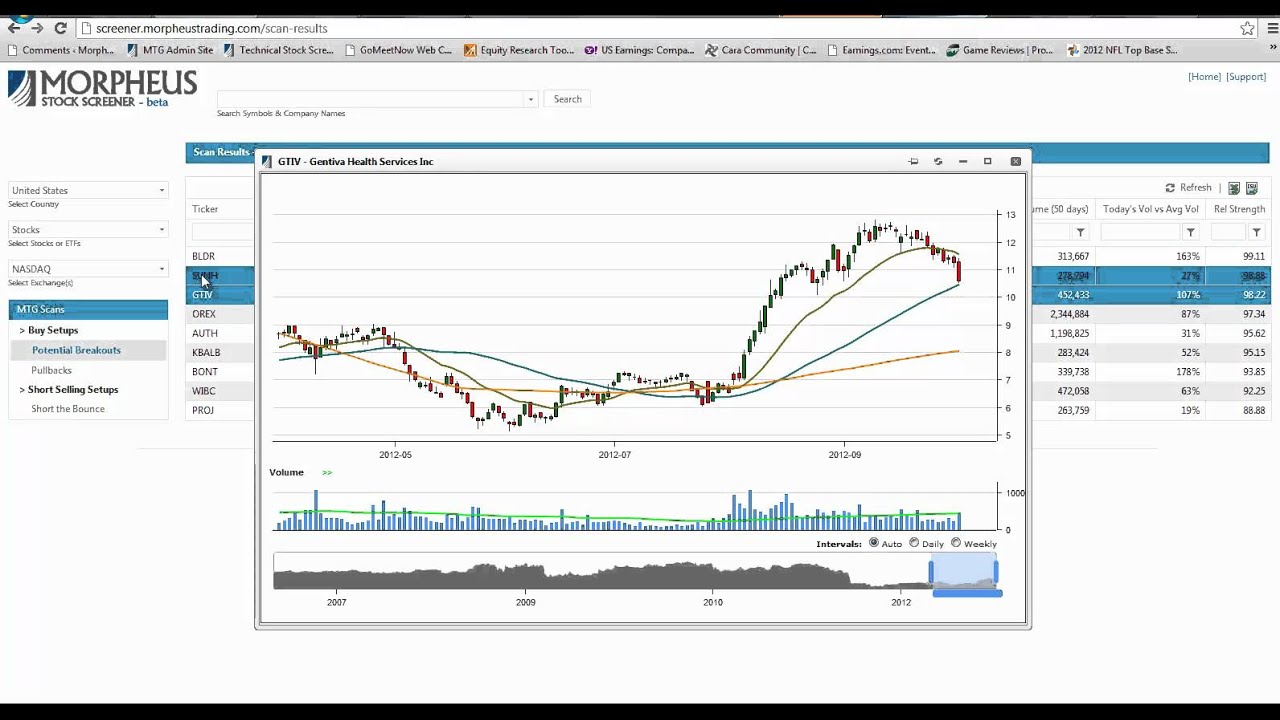Viewport: 1280px width, 720px height.
Task: Maximize the GTIV chart popup
Action: 987,161
